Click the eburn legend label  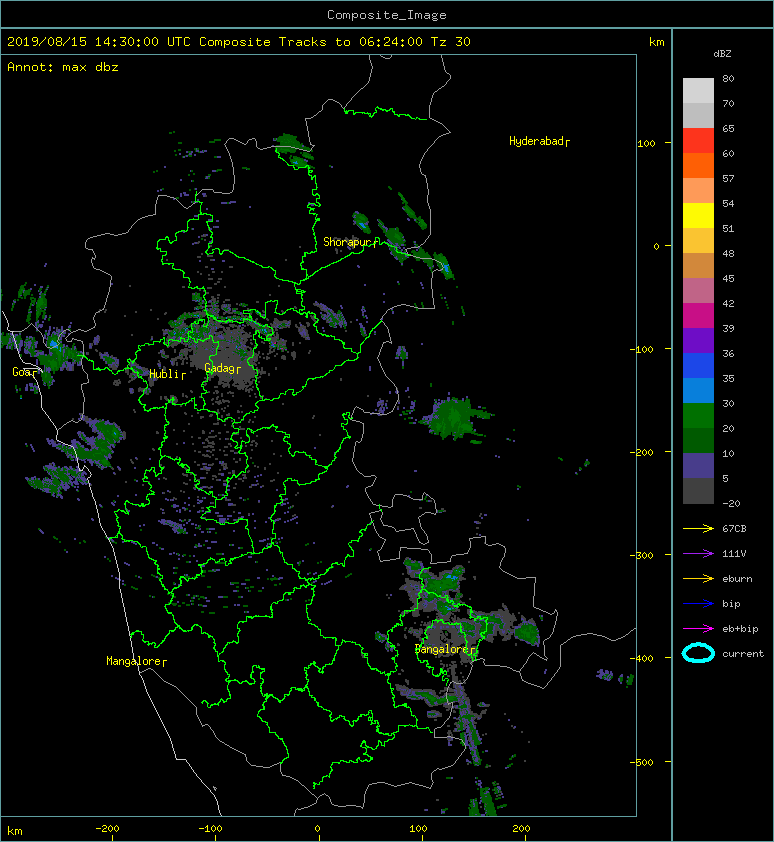pyautogui.click(x=737, y=579)
